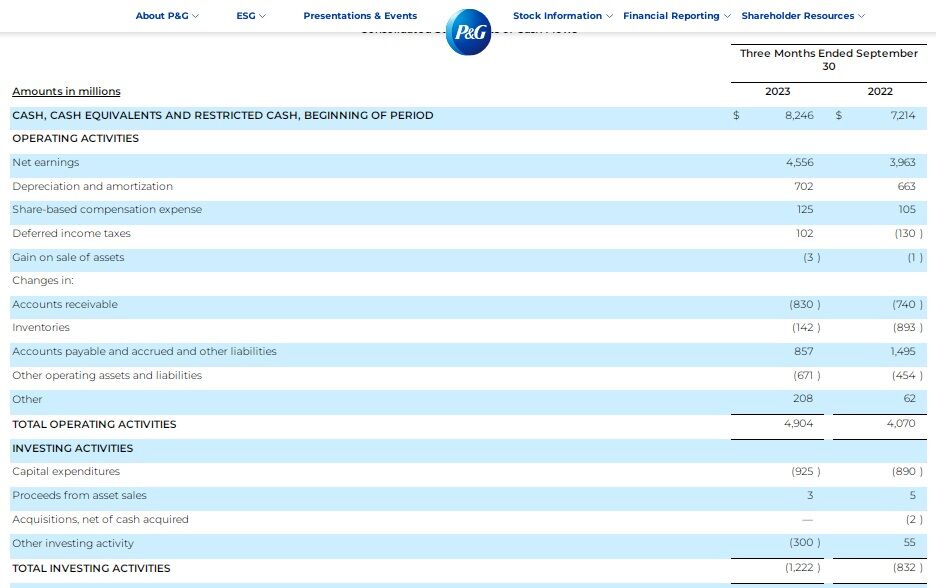Select depreciation 2023 value 702
This screenshot has width=936, height=588.
point(803,186)
